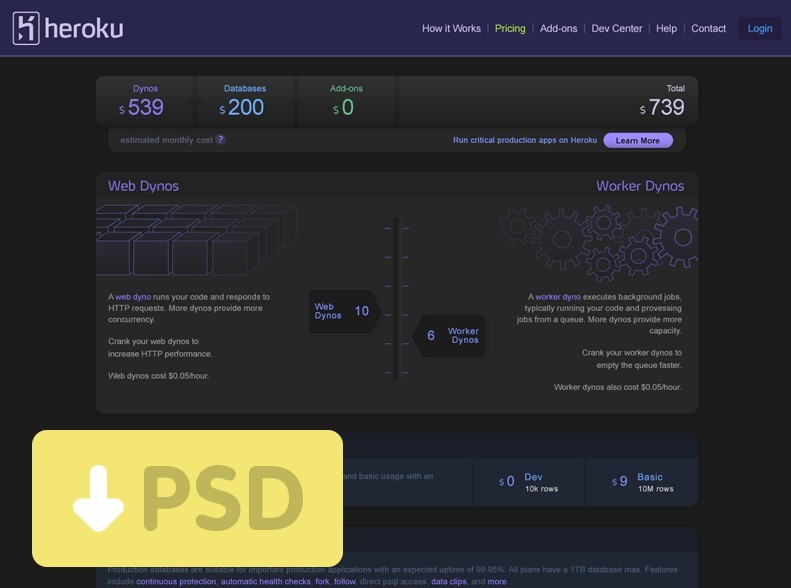Click the Dynos $539 cost summary
The image size is (791, 588).
(144, 101)
